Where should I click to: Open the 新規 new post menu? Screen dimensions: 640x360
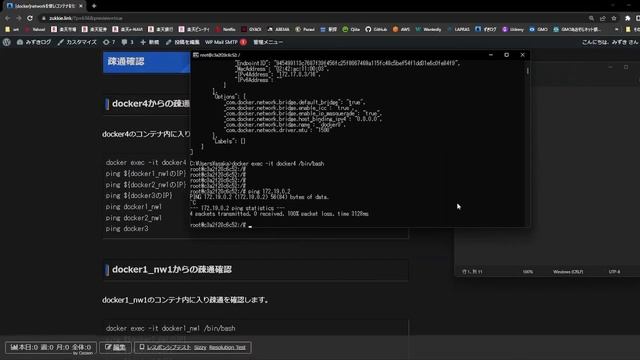(150, 42)
